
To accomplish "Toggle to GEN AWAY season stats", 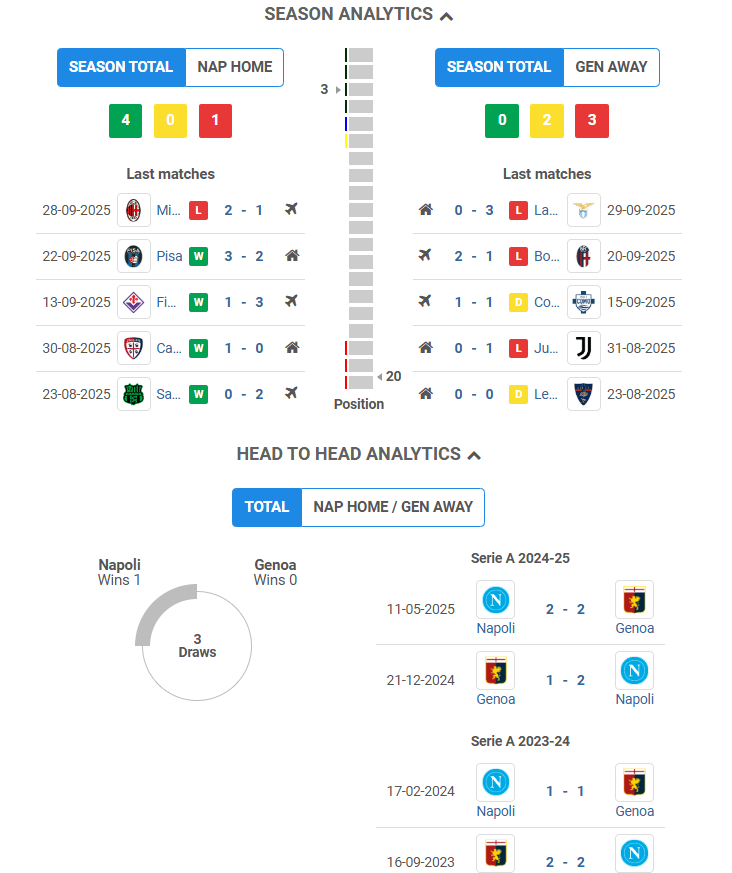I will [x=611, y=67].
